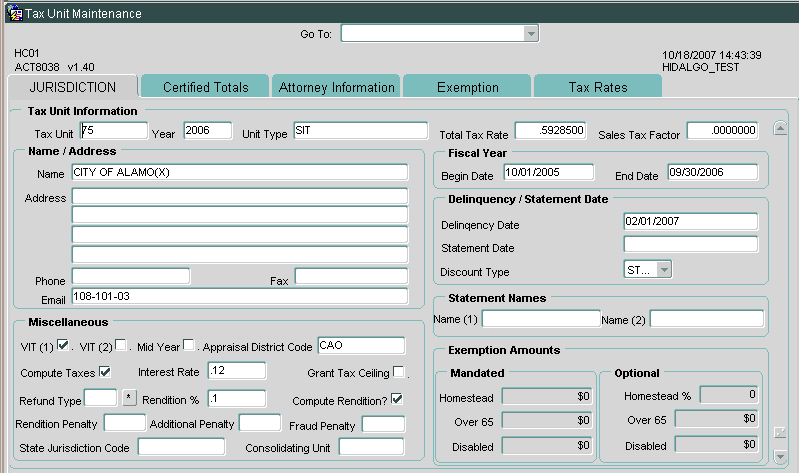
Task: Click the Mandated Disabled amount field
Action: pos(547,445)
